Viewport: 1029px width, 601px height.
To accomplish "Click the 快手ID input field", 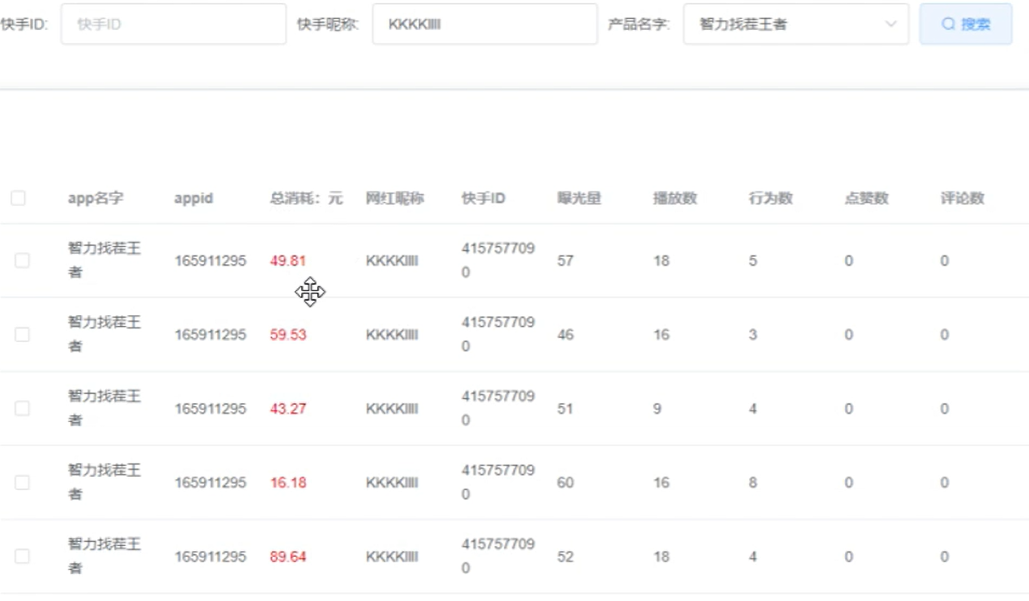I will [x=173, y=24].
